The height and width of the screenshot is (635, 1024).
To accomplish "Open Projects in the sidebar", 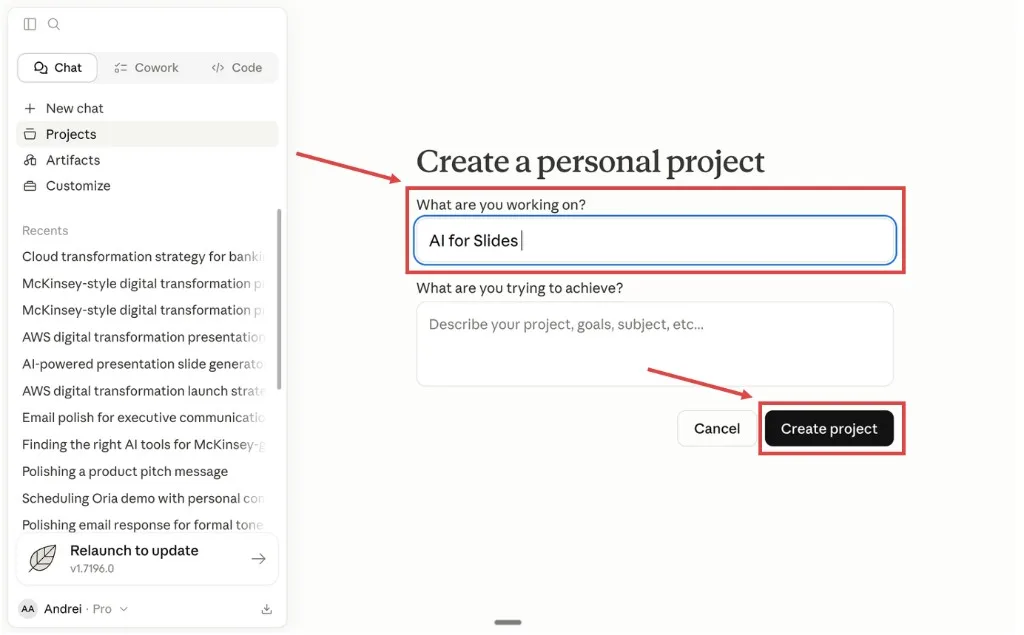I will pos(147,134).
